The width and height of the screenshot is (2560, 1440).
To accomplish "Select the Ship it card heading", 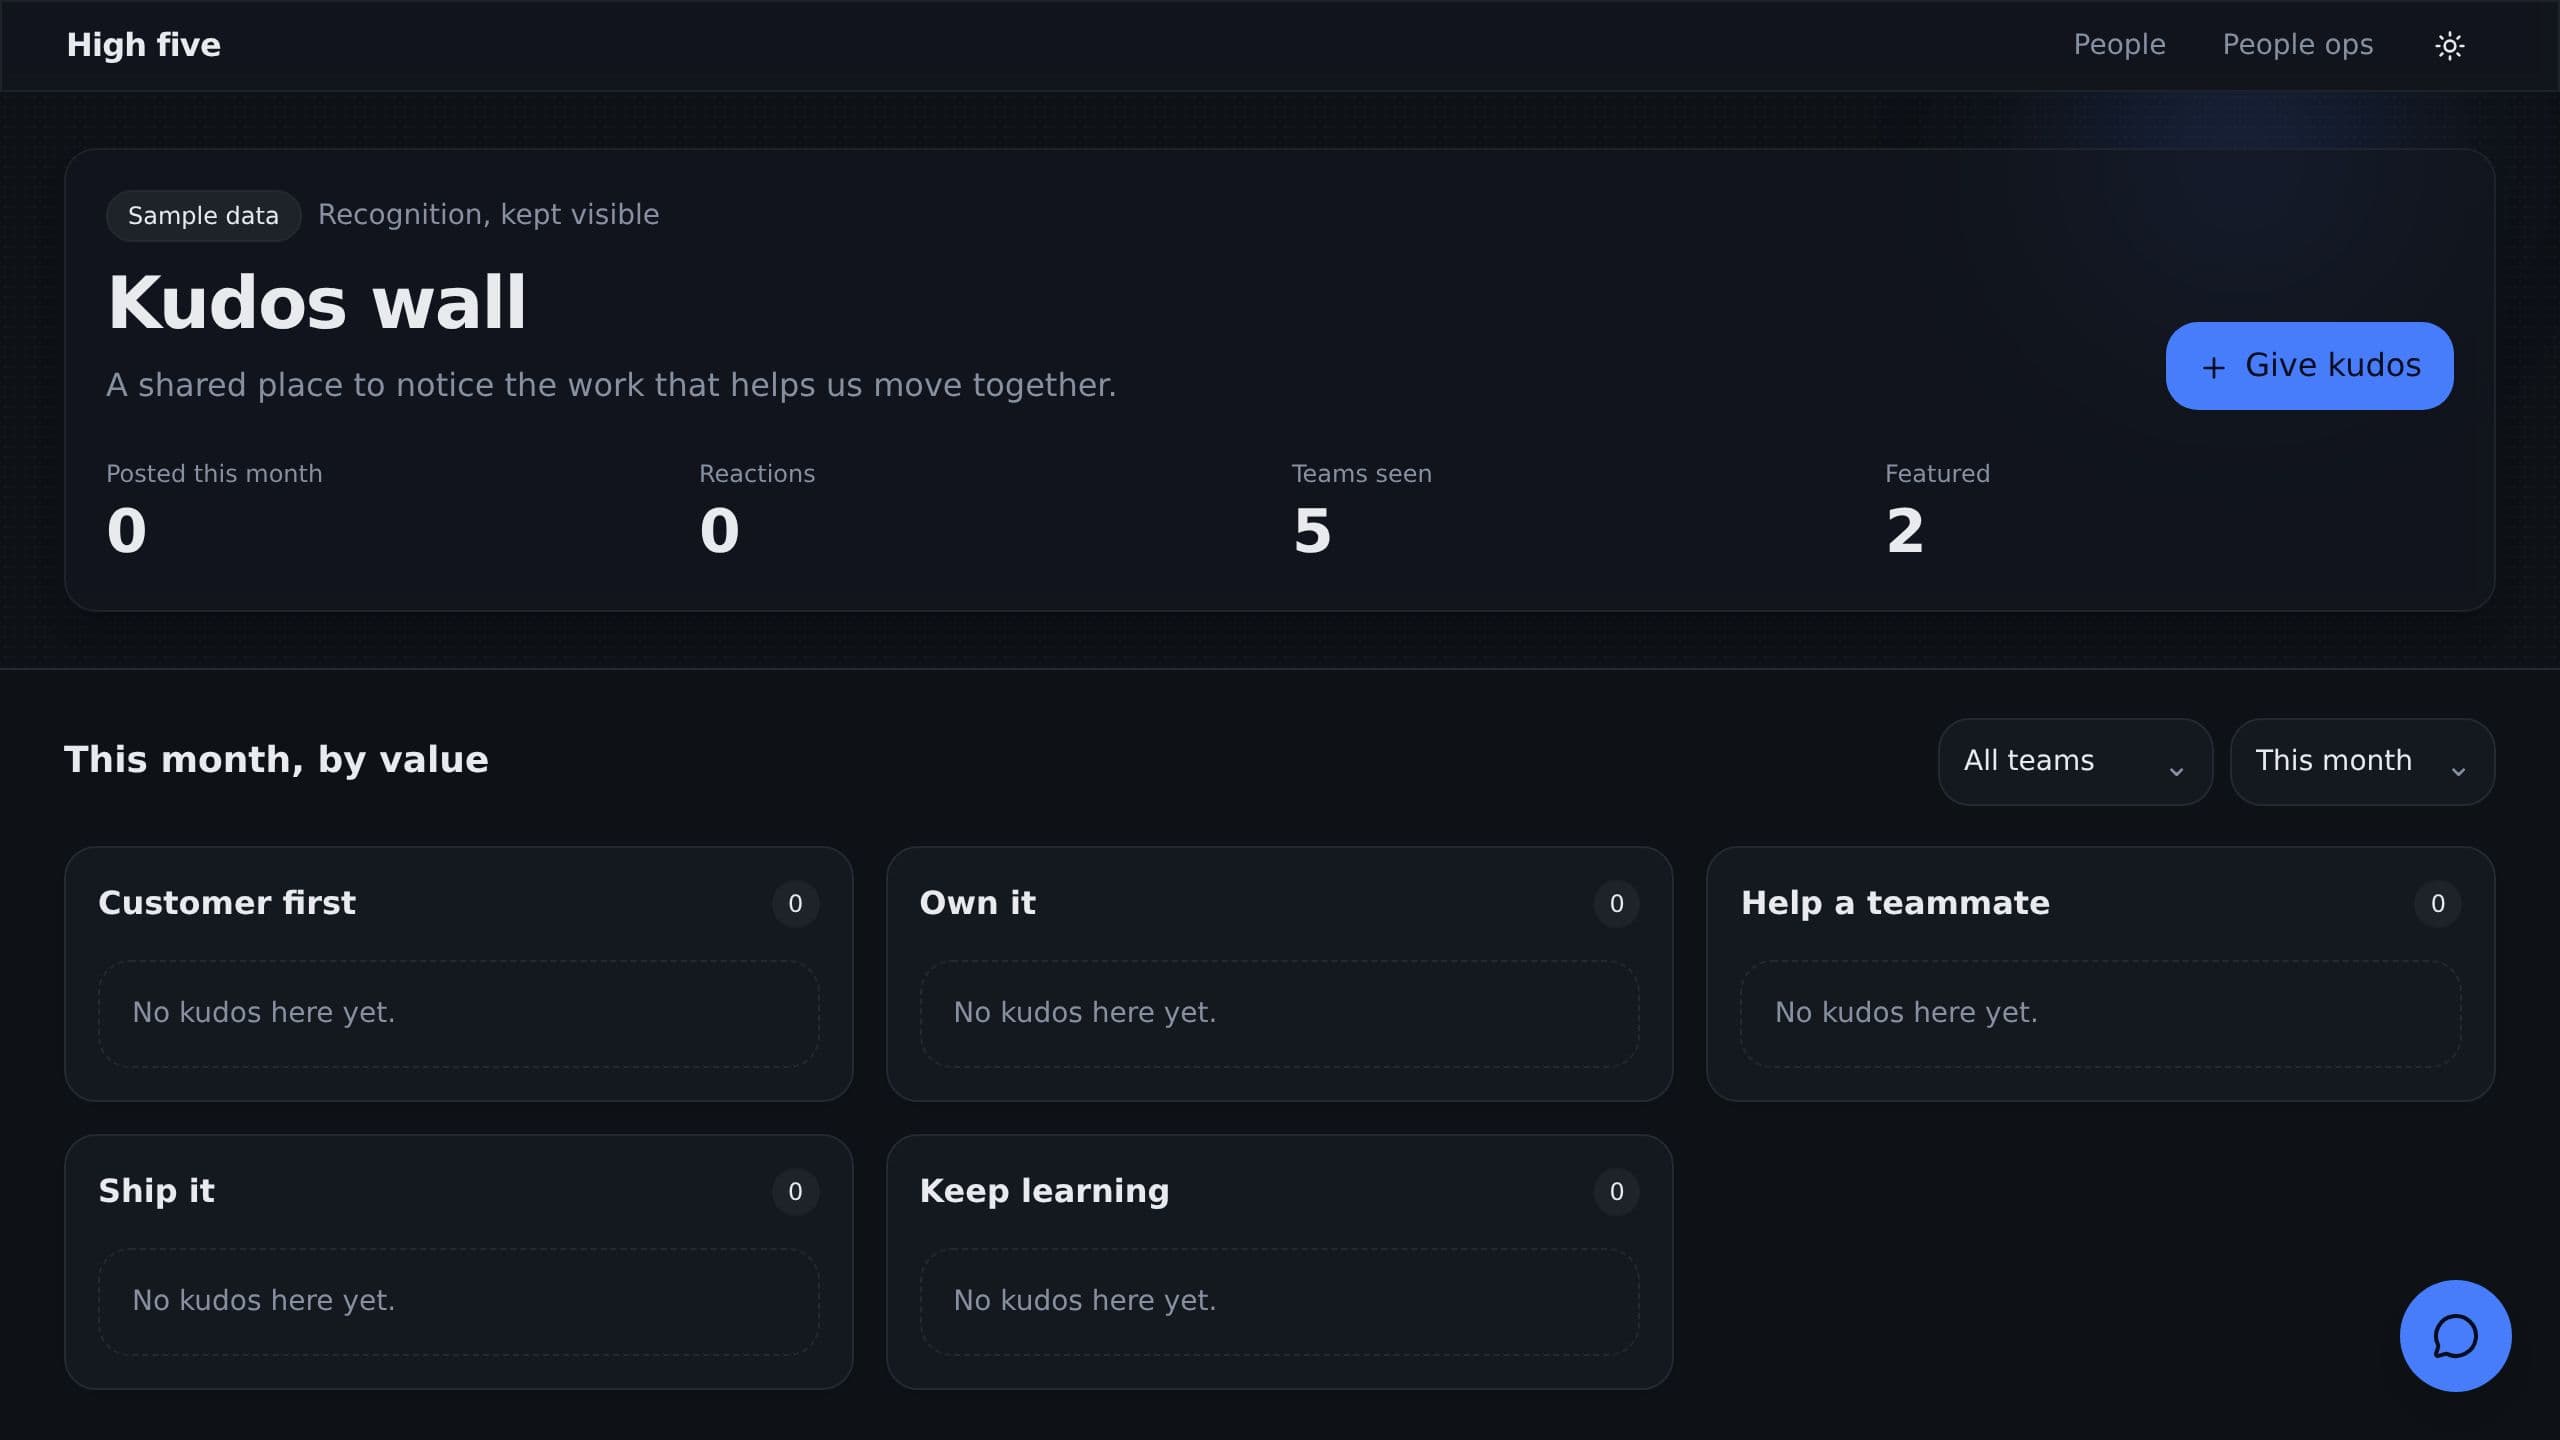I will [x=156, y=1191].
